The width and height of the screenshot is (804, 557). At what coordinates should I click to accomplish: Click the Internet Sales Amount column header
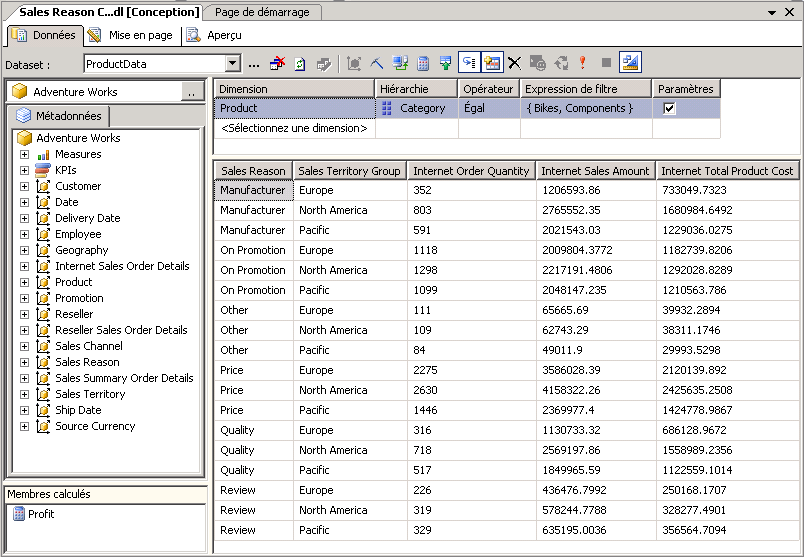pyautogui.click(x=595, y=171)
